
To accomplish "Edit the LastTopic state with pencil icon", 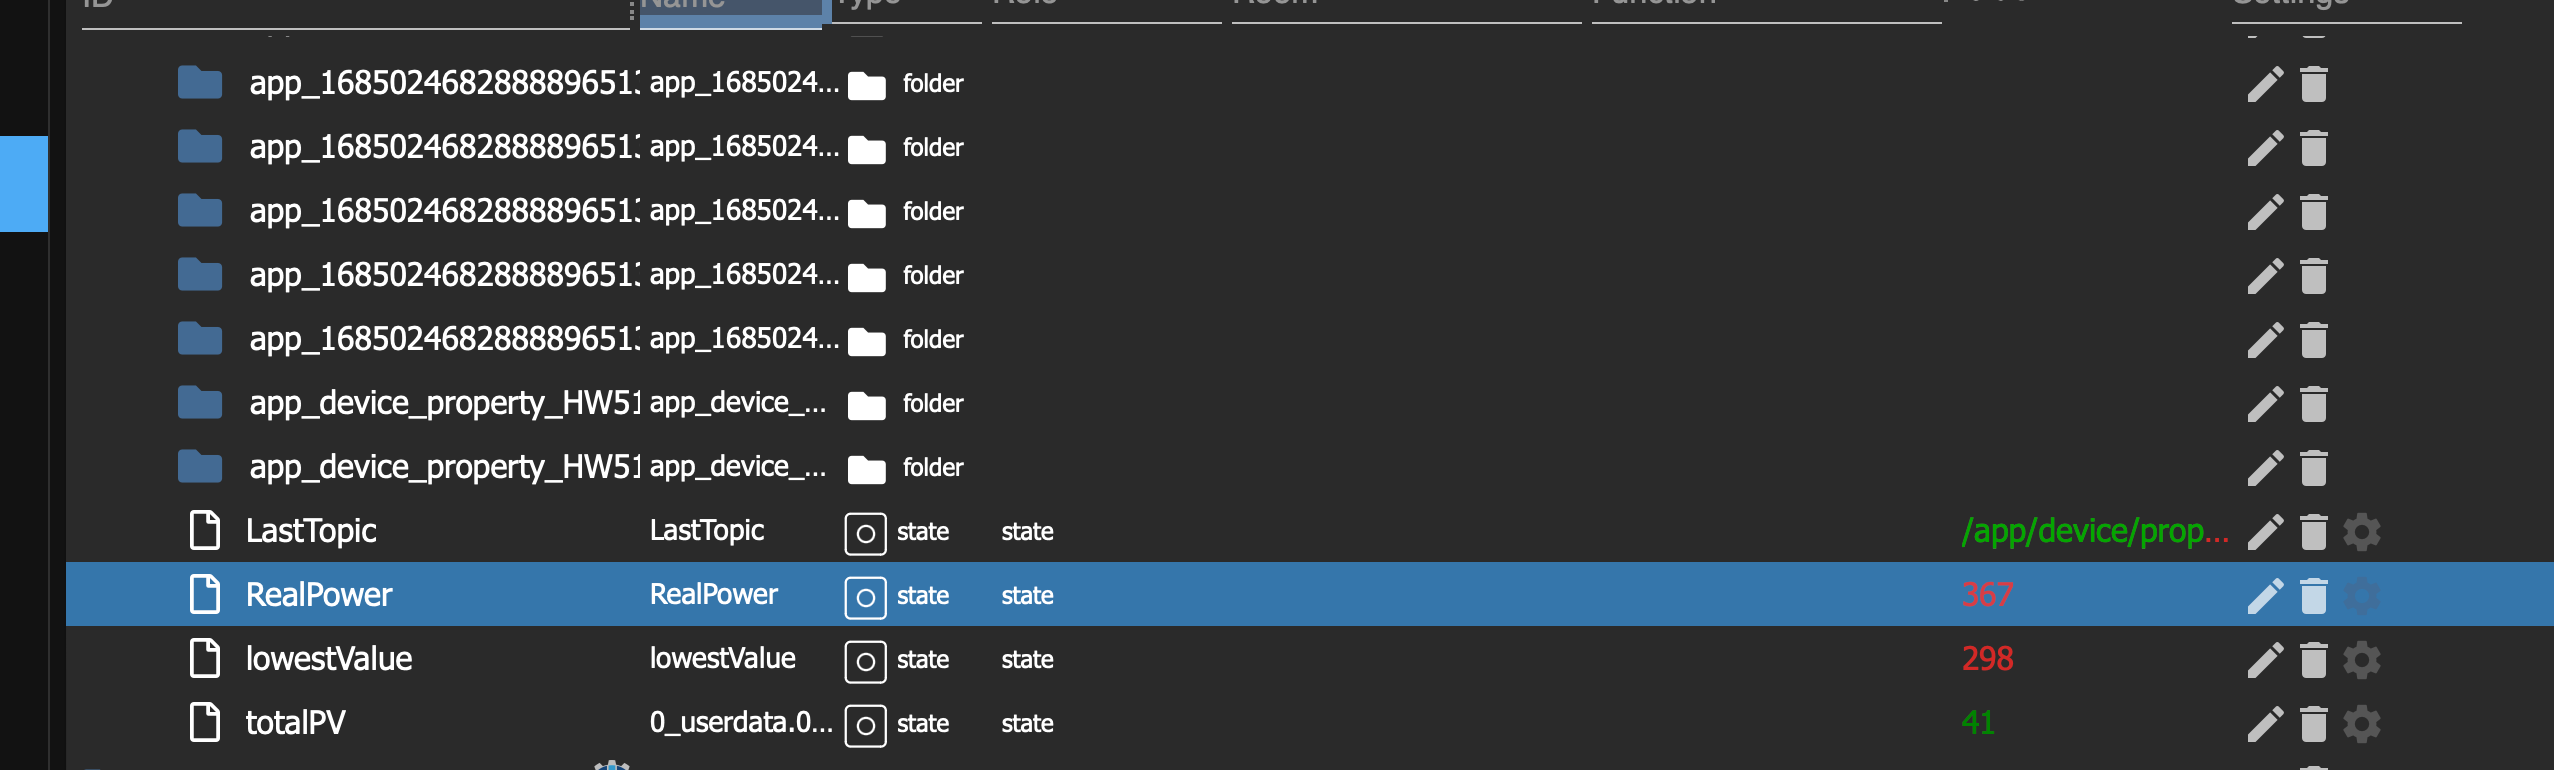I will coord(2265,532).
